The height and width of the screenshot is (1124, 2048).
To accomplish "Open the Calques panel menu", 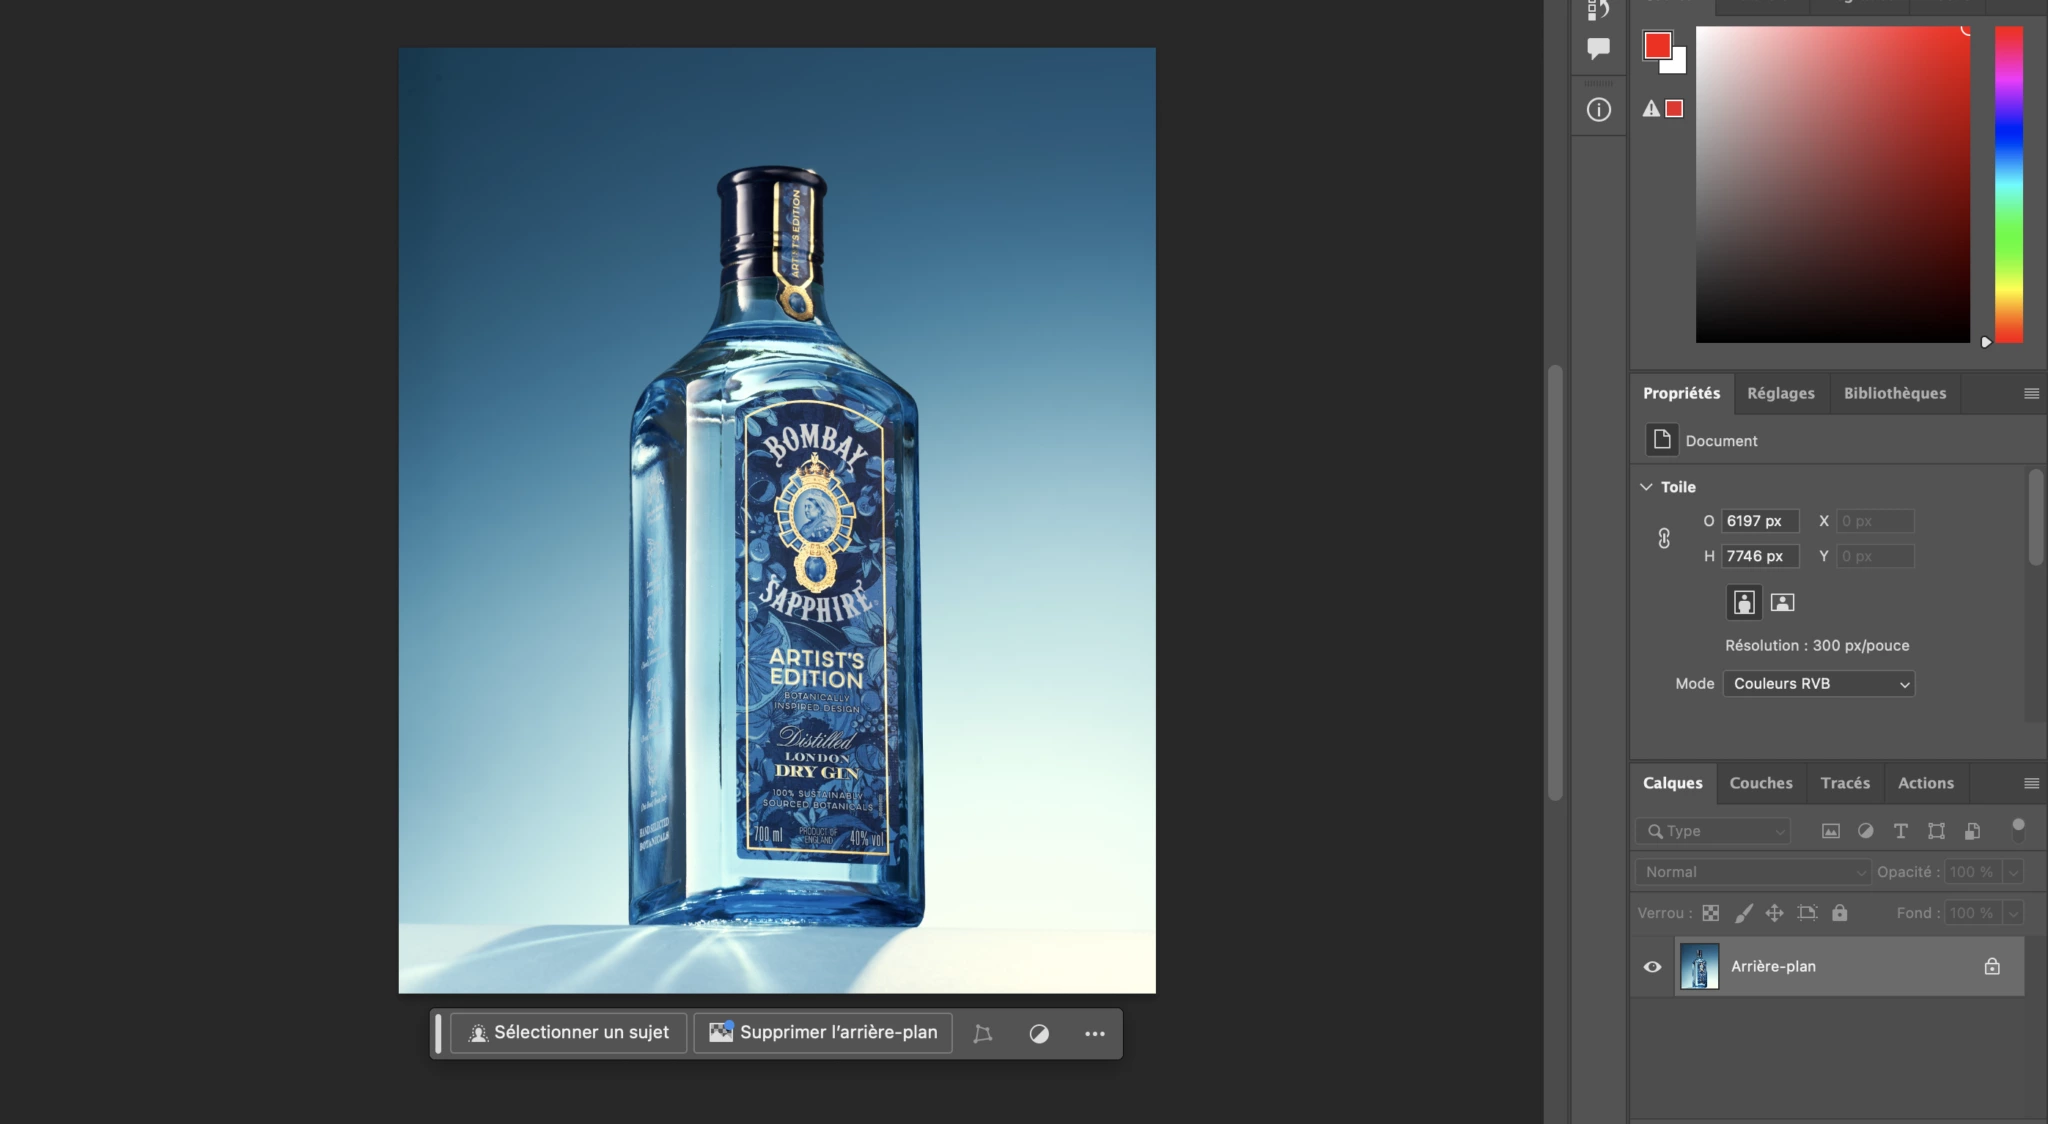I will [x=2031, y=783].
